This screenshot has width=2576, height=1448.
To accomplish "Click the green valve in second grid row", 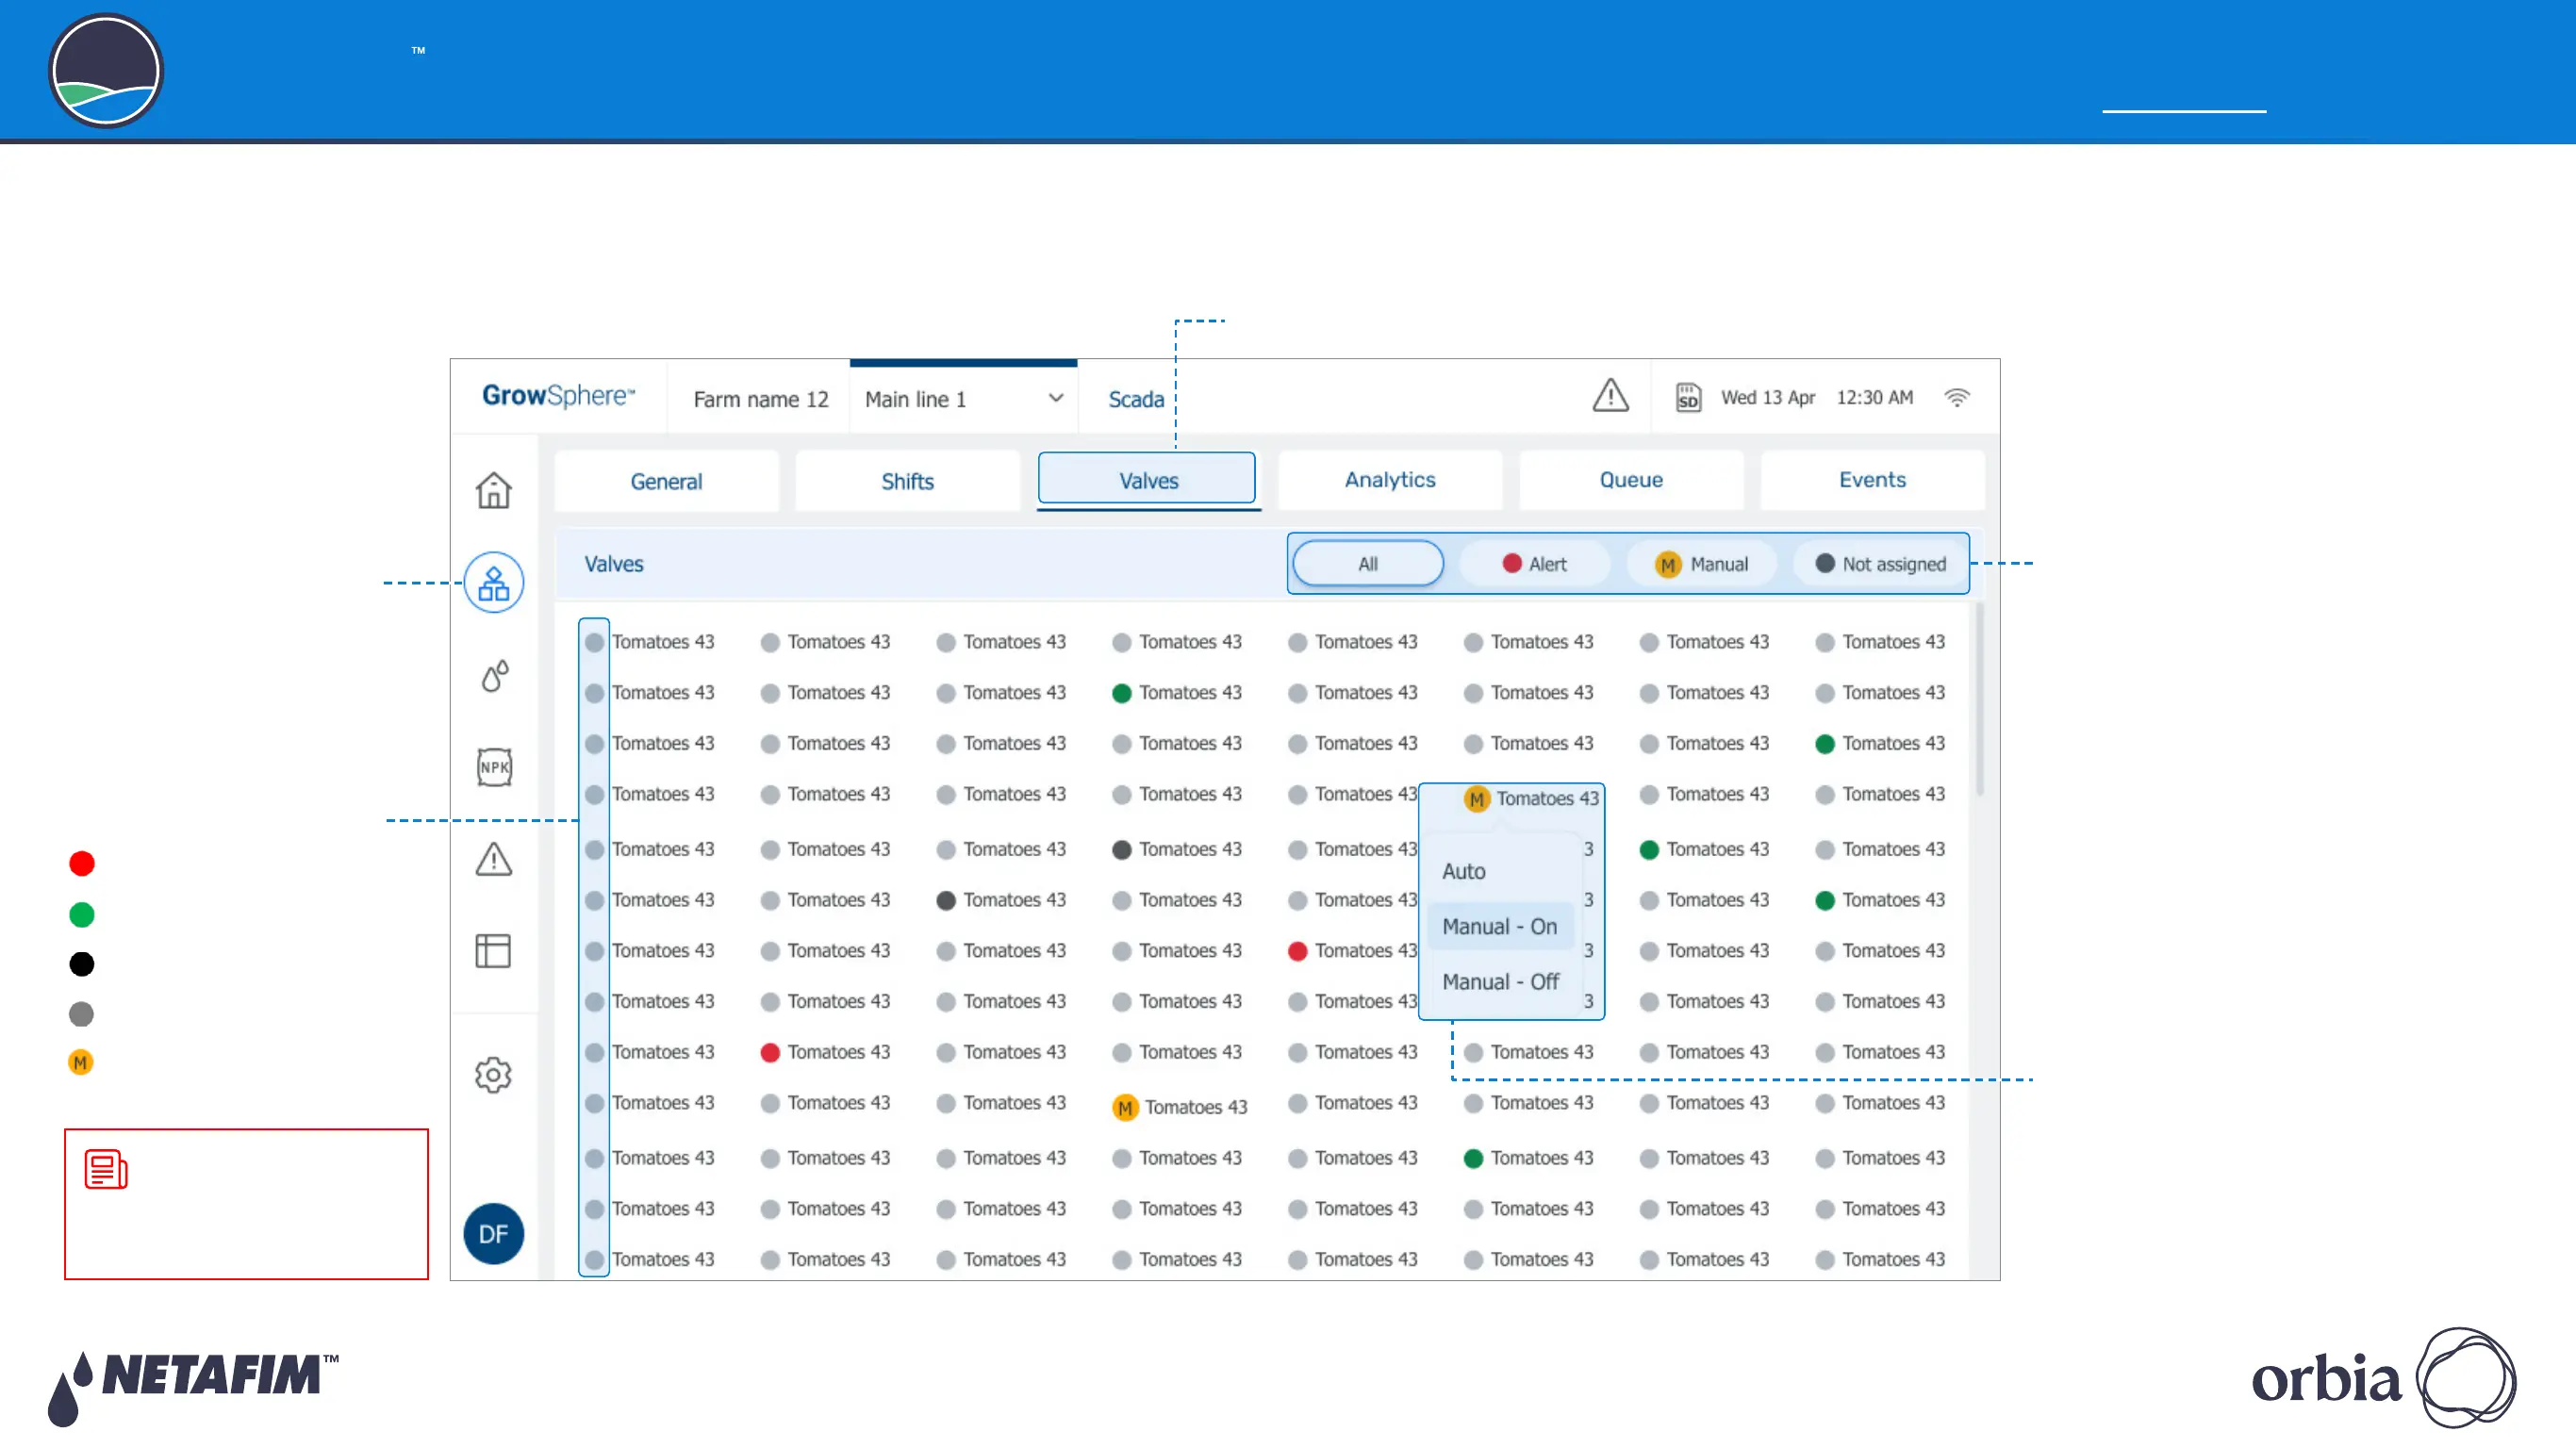I will pos(1122,693).
